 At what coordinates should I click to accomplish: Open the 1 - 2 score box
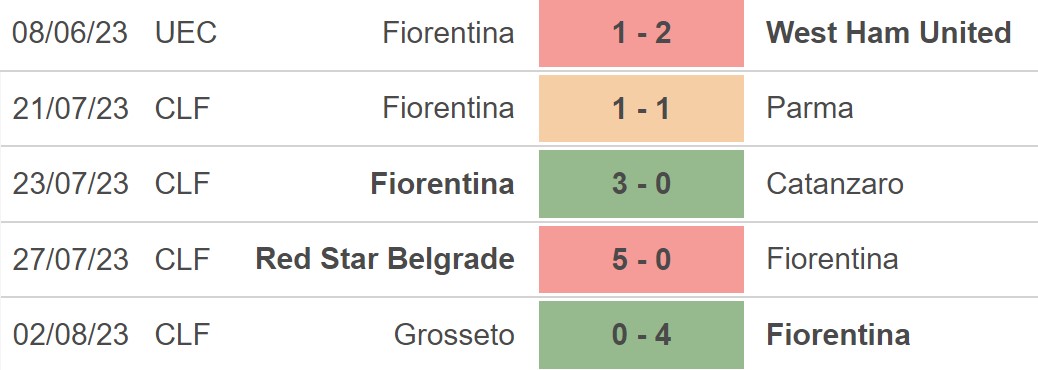(641, 33)
